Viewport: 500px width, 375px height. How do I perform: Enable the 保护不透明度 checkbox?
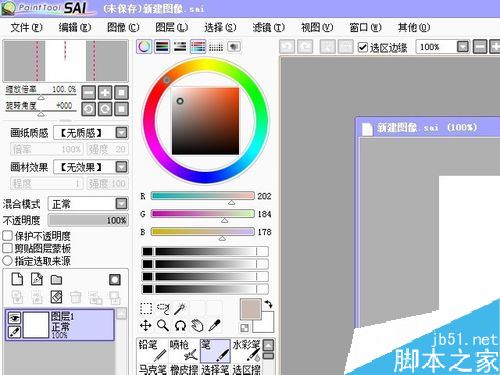click(7, 236)
